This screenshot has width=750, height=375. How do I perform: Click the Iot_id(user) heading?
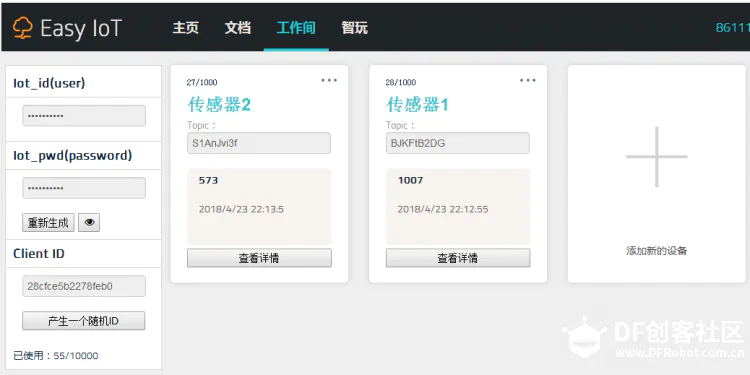(49, 83)
